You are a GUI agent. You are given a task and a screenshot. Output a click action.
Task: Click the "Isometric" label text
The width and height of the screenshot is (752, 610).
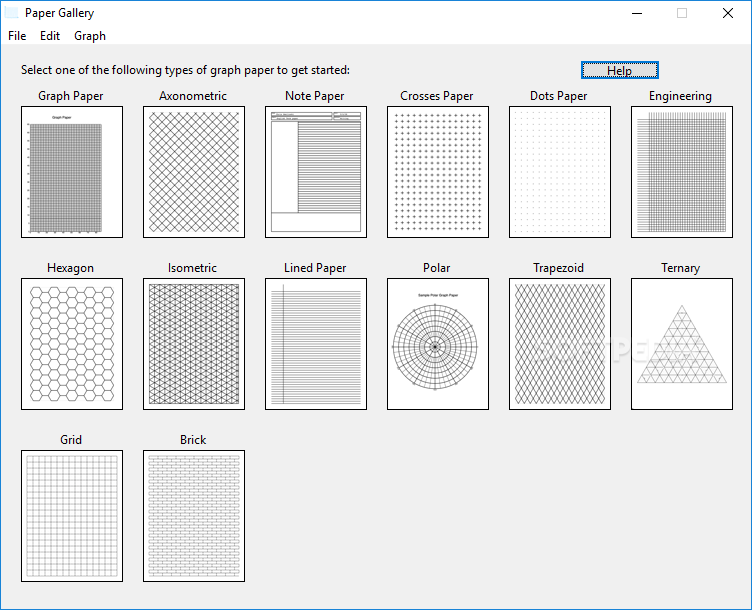tap(192, 268)
